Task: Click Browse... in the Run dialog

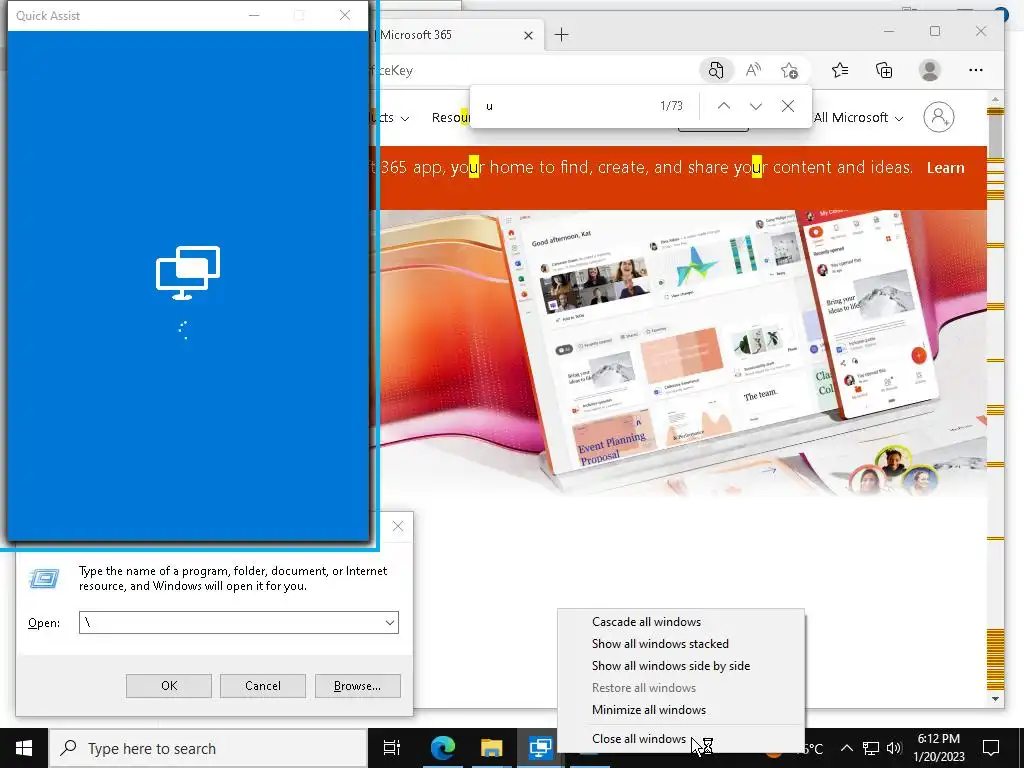Action: [357, 686]
